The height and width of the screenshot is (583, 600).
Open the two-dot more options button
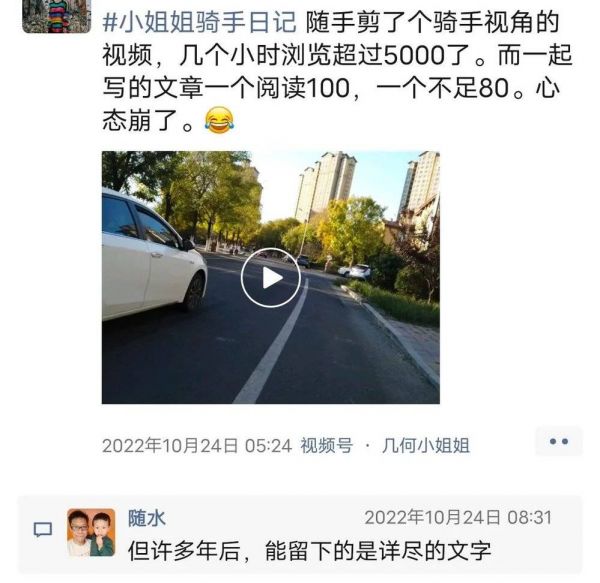point(559,441)
